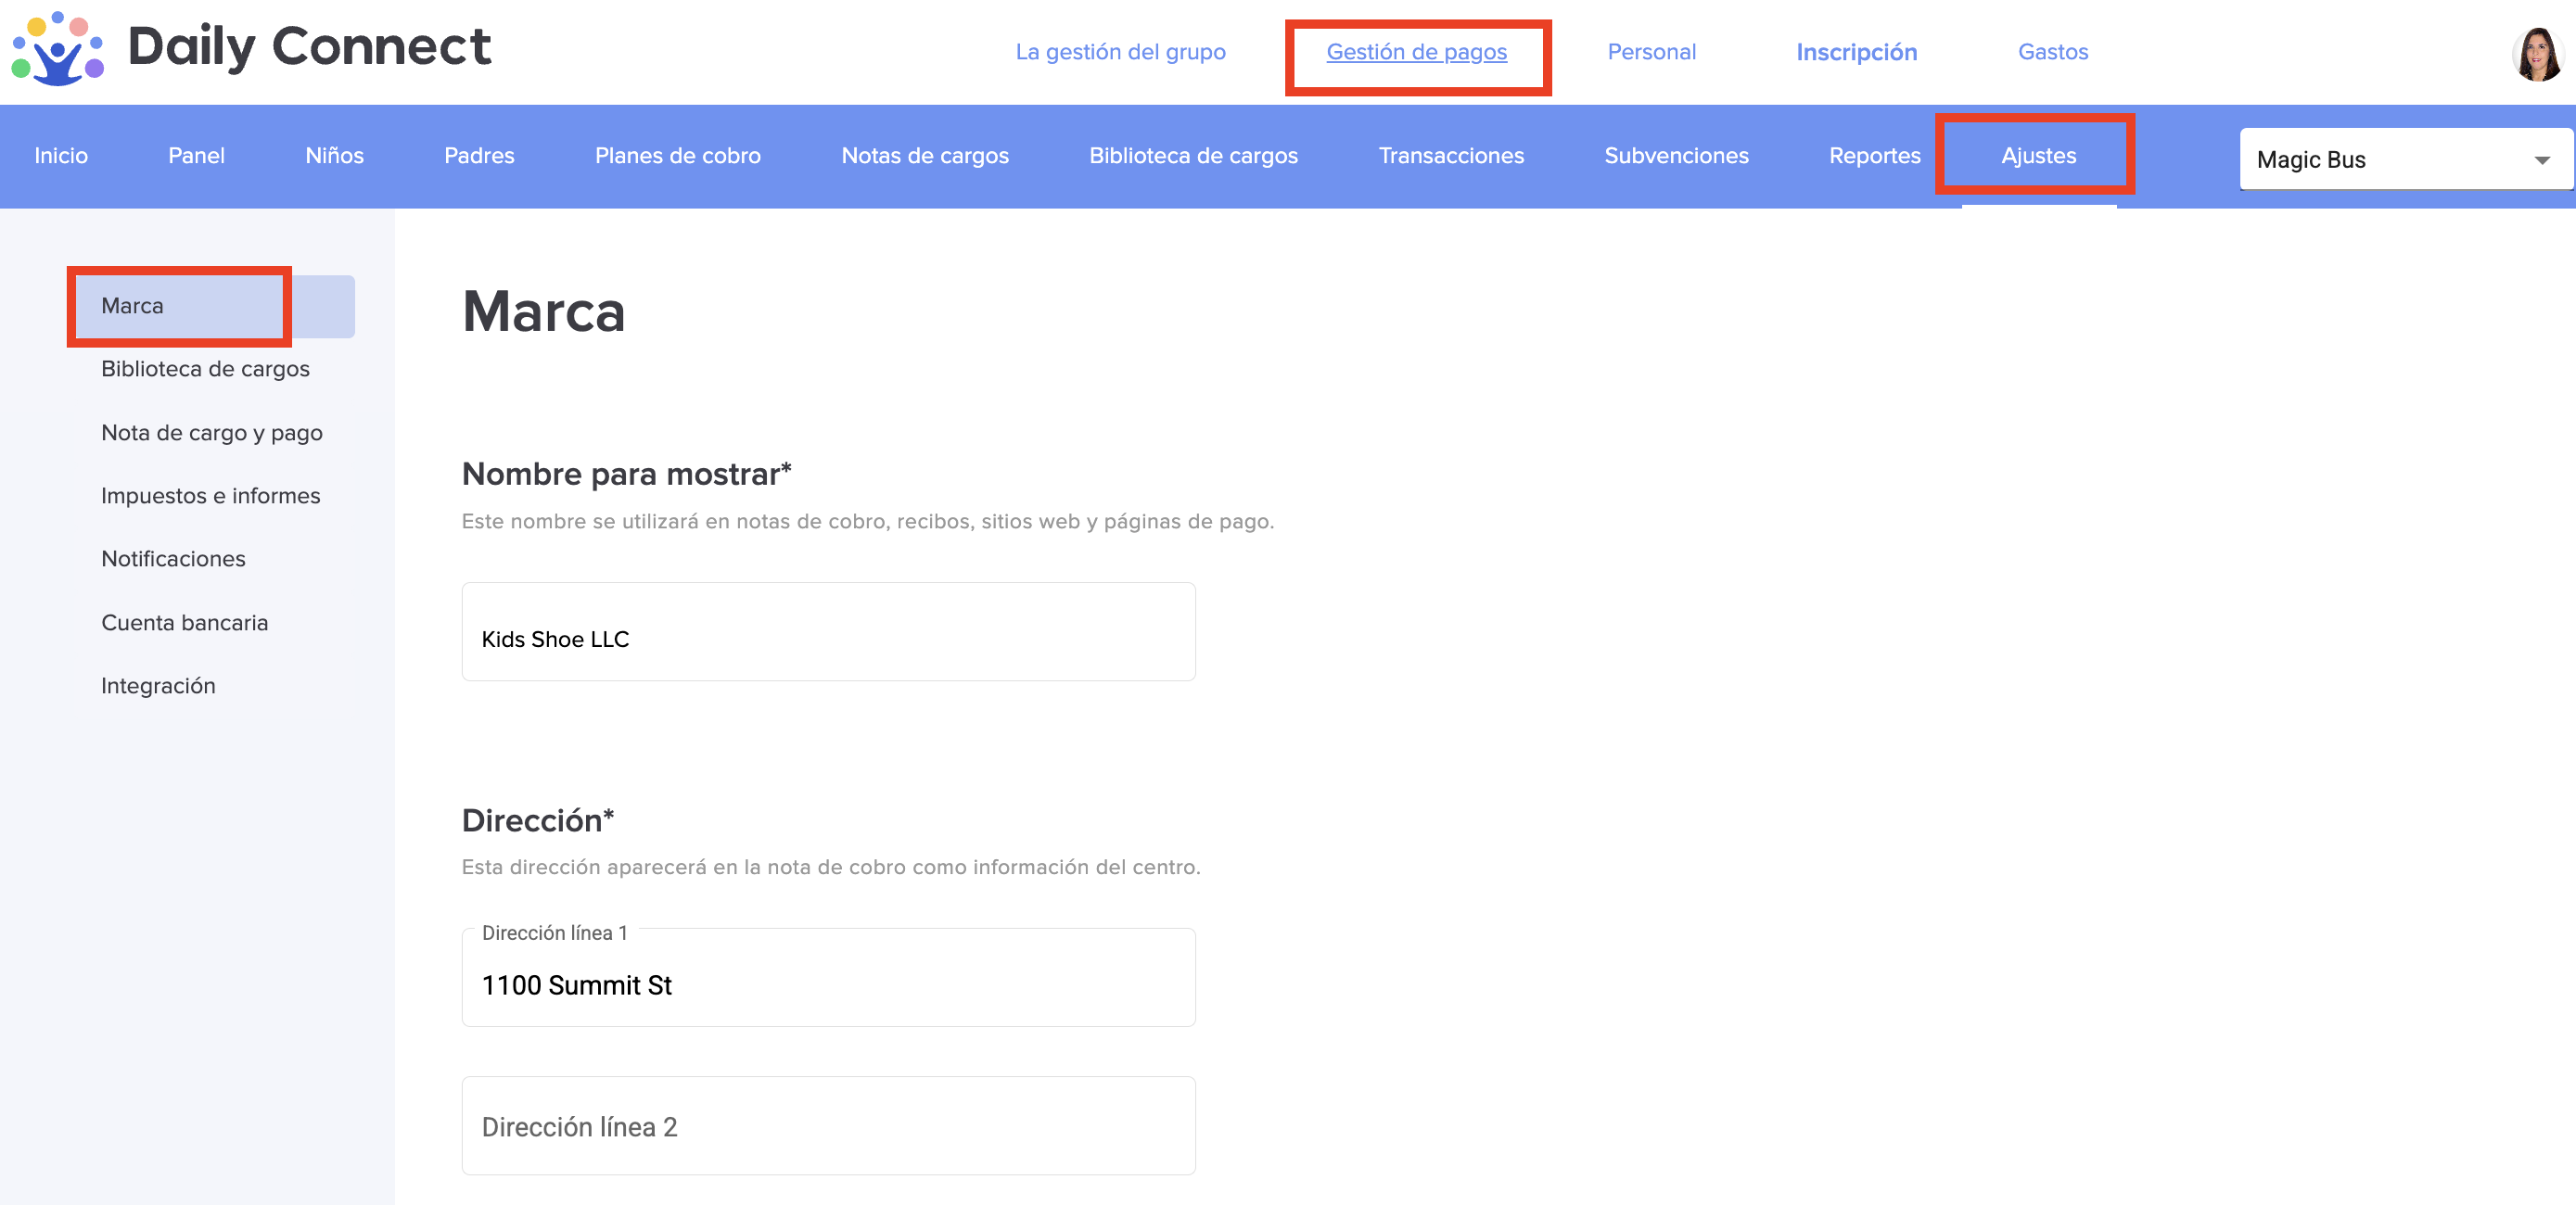The image size is (2576, 1205).
Task: Open the Gastos top menu
Action: point(2052,52)
